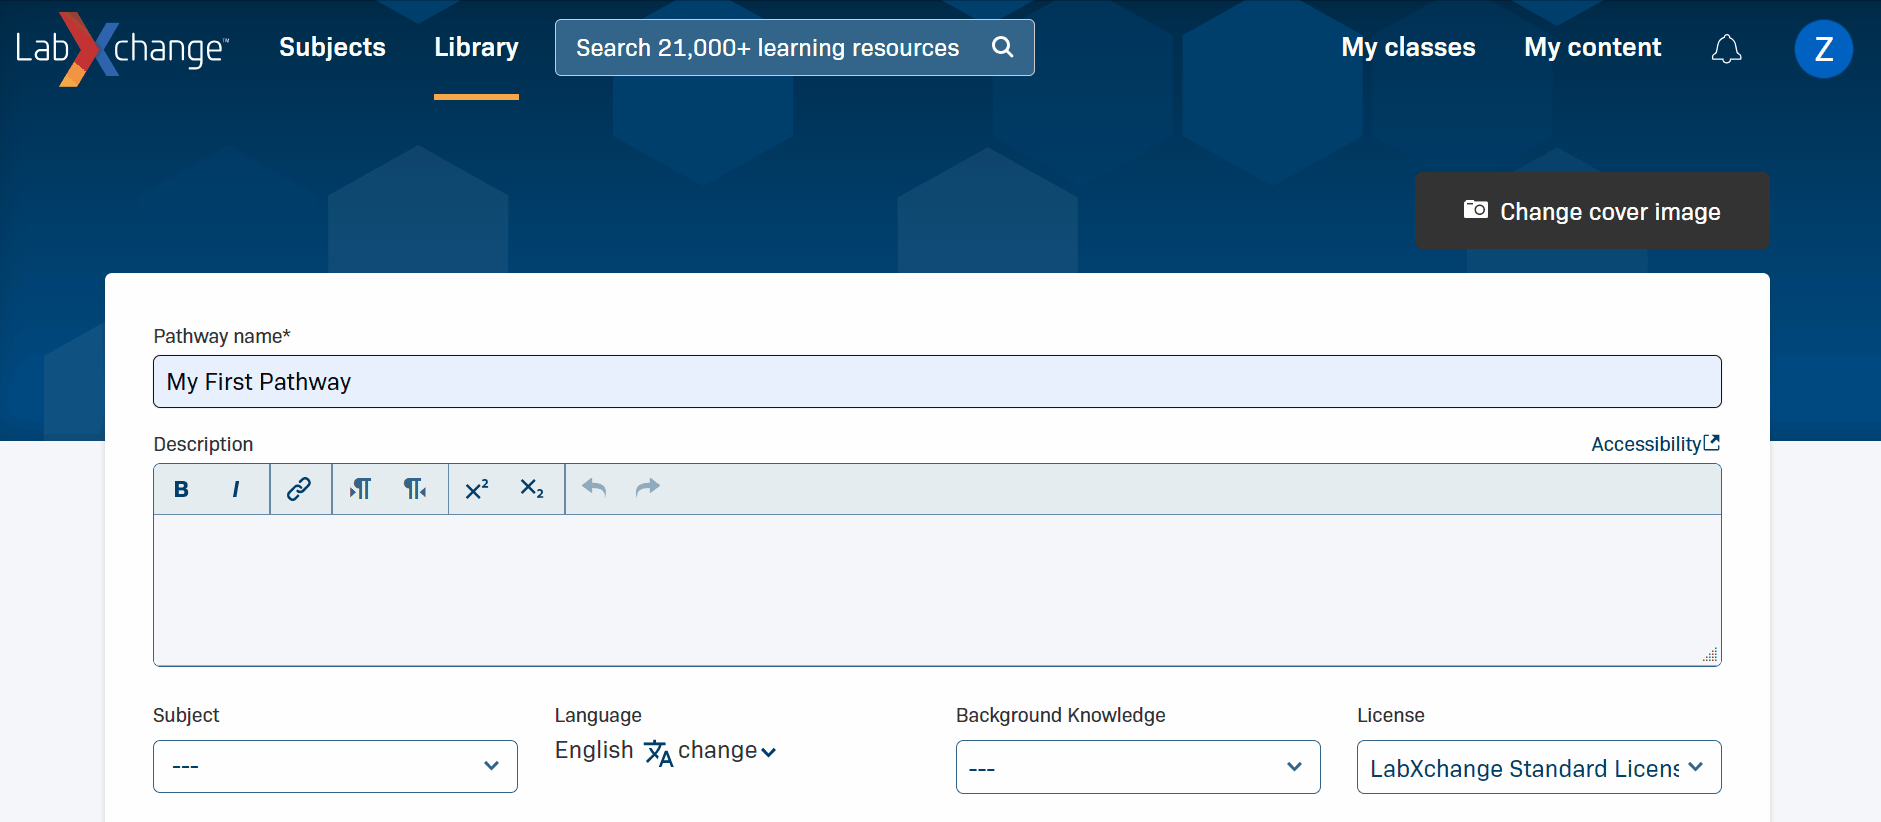The height and width of the screenshot is (822, 1881).
Task: Redo the last description edit
Action: pos(648,488)
